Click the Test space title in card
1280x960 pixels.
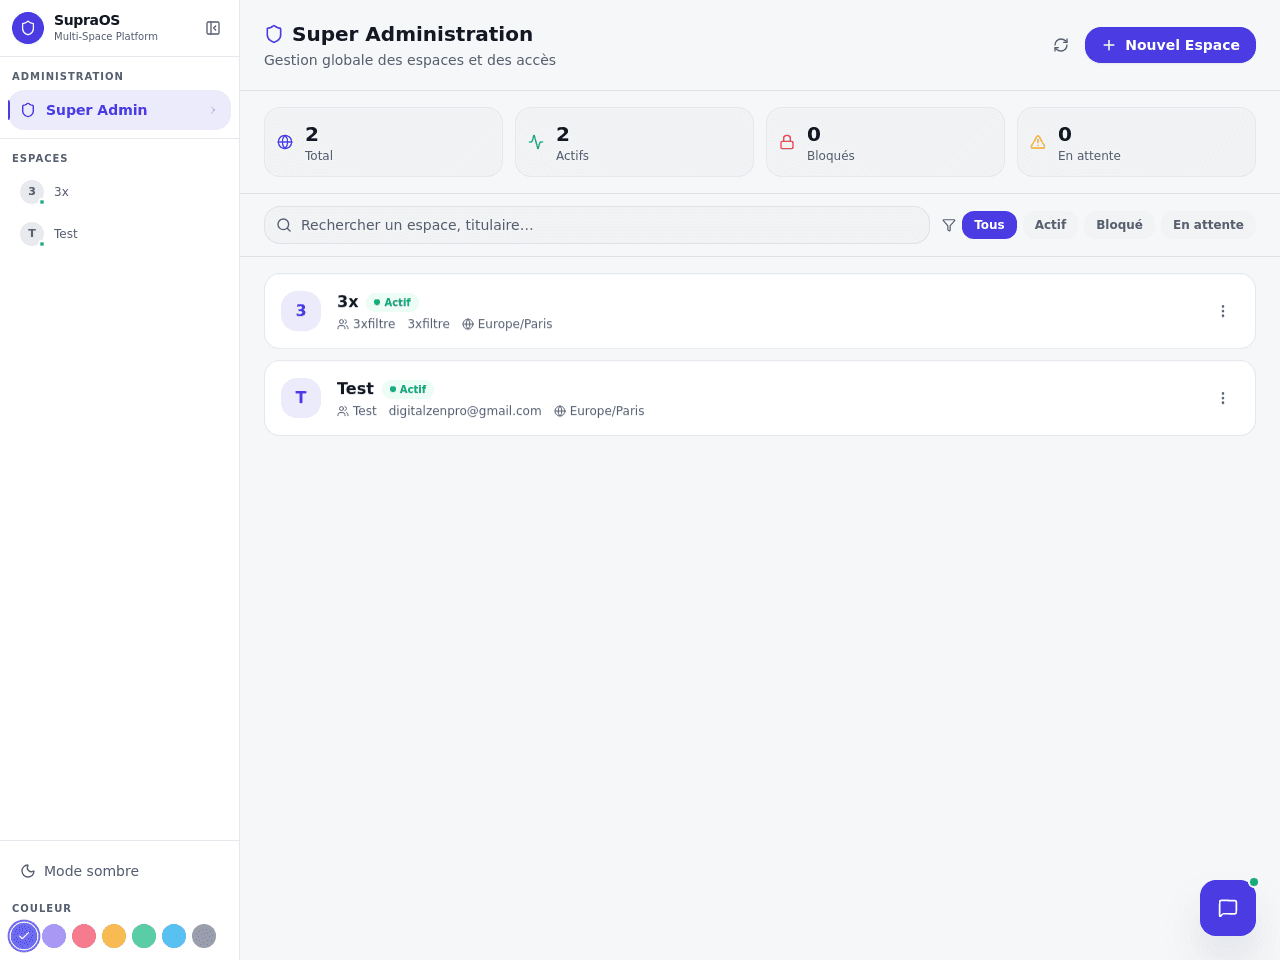tap(355, 389)
